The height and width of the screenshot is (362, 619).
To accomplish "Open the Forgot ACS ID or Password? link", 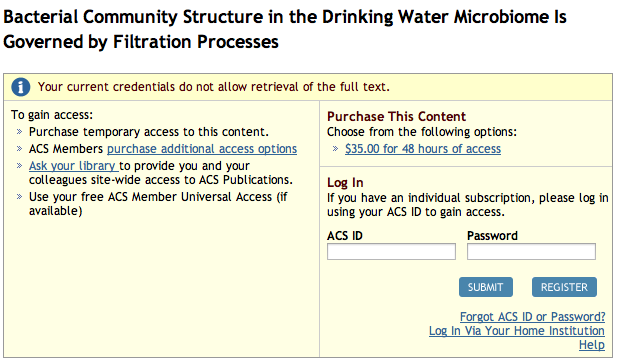I will point(532,317).
